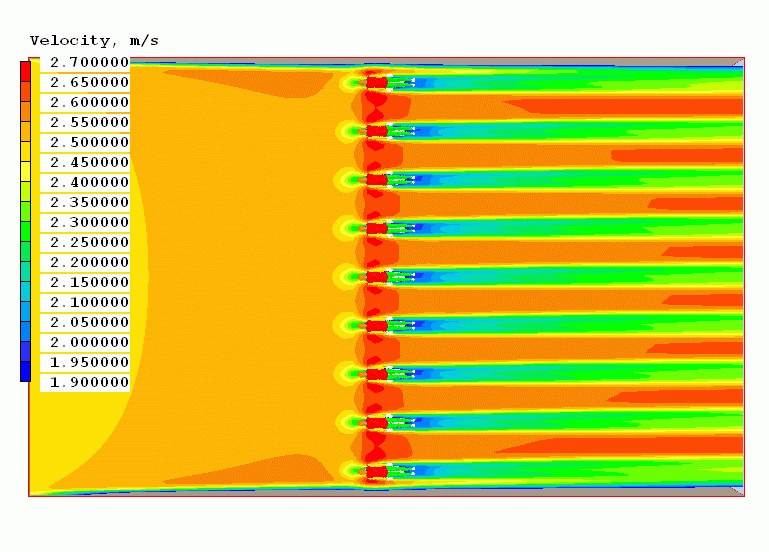Select the 2.250000 legend value
The height and width of the screenshot is (552, 769).
tap(89, 243)
